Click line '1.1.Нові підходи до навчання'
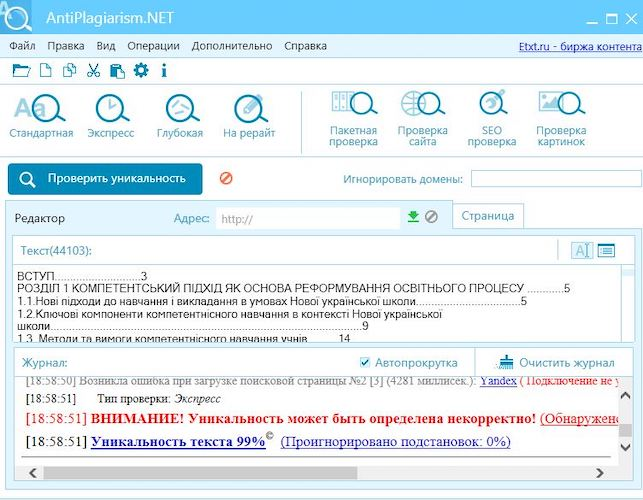Screen dimensions: 643x500 point(272,301)
